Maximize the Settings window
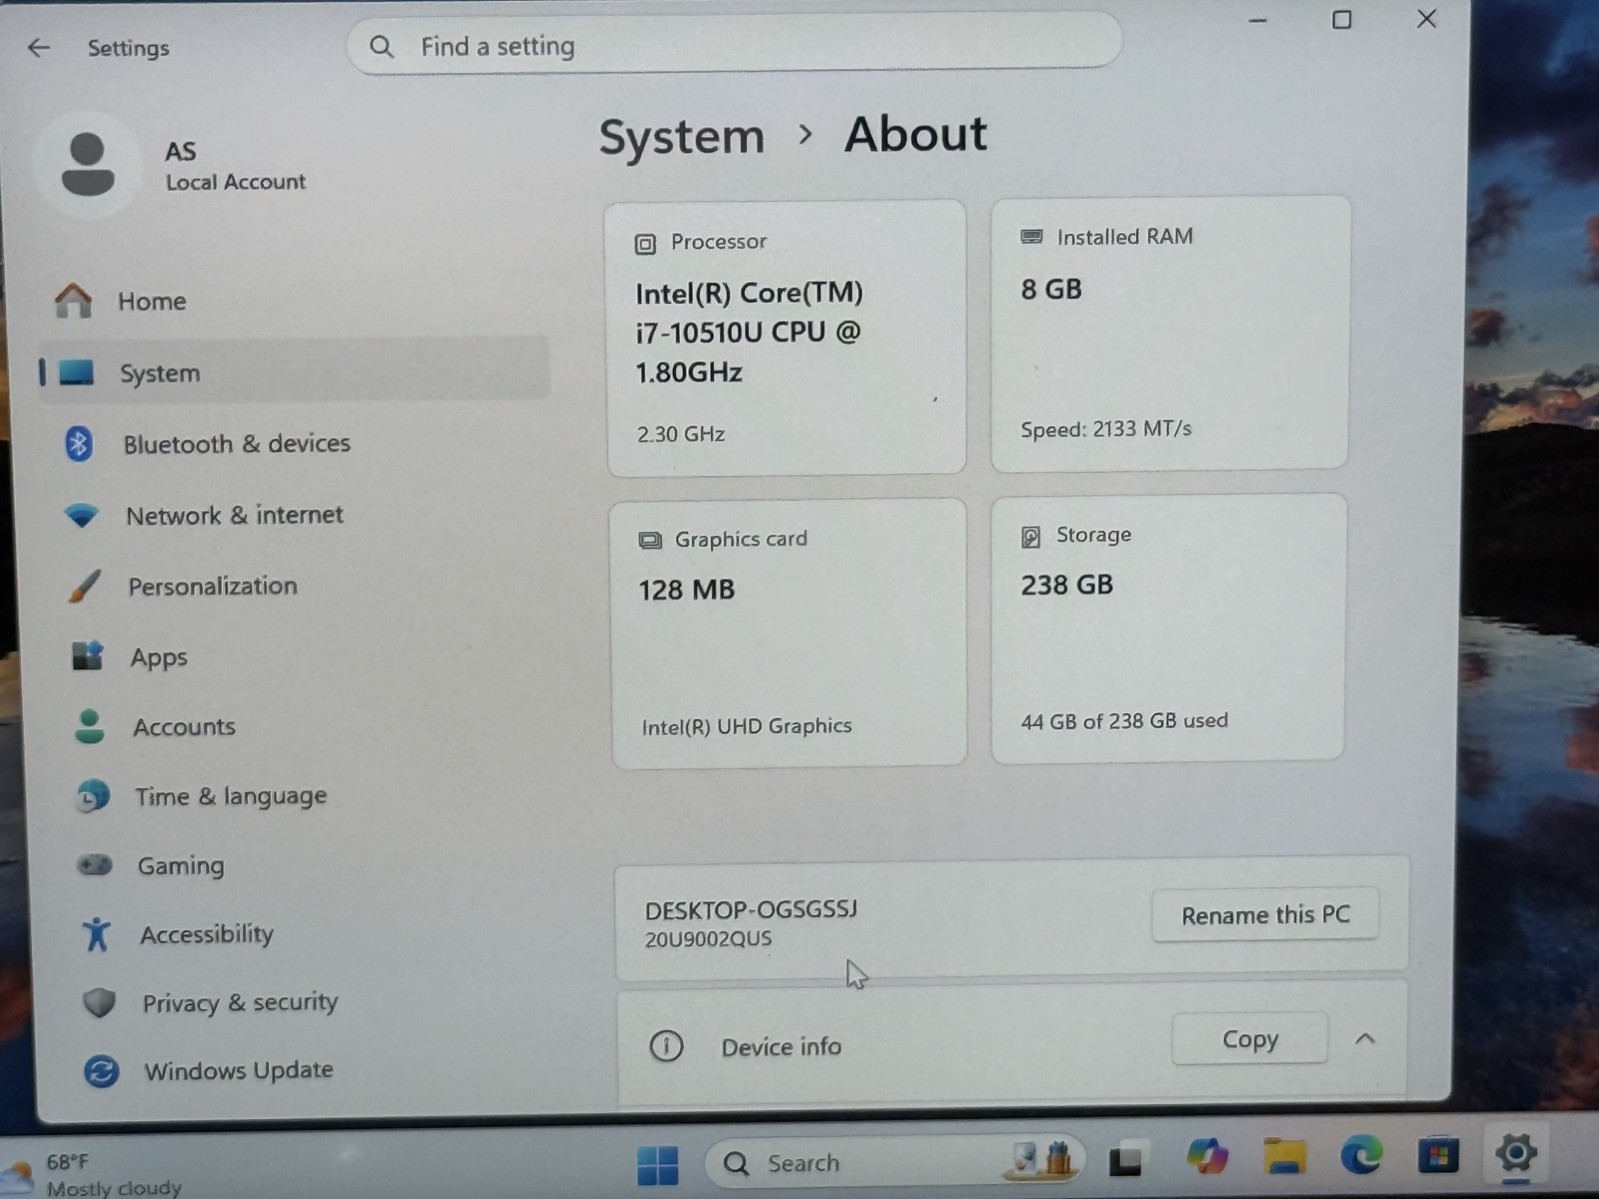This screenshot has height=1199, width=1599. [x=1342, y=20]
